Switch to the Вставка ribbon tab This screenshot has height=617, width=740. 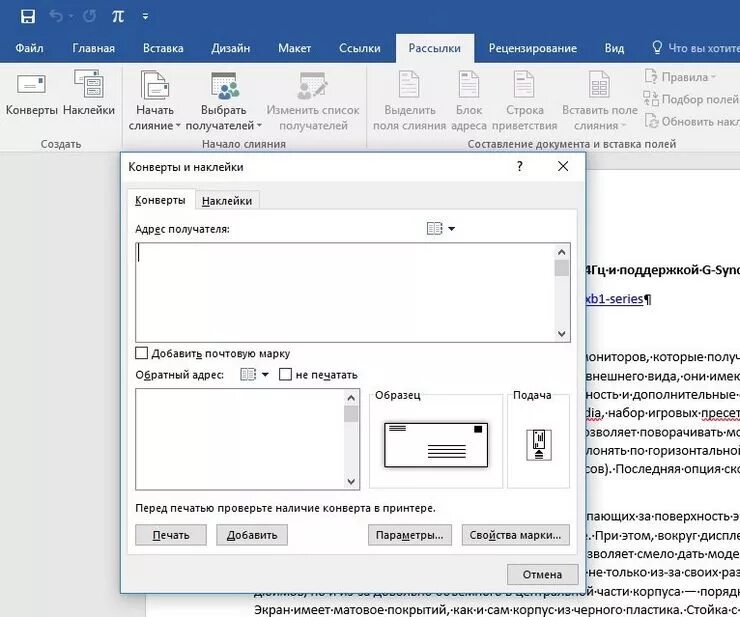click(x=163, y=48)
